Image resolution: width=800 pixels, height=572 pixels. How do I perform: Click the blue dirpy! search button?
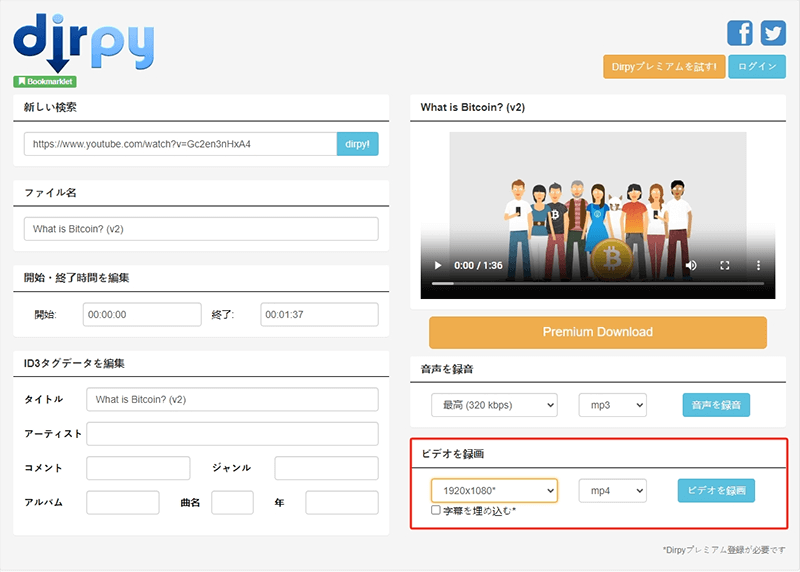[x=357, y=144]
